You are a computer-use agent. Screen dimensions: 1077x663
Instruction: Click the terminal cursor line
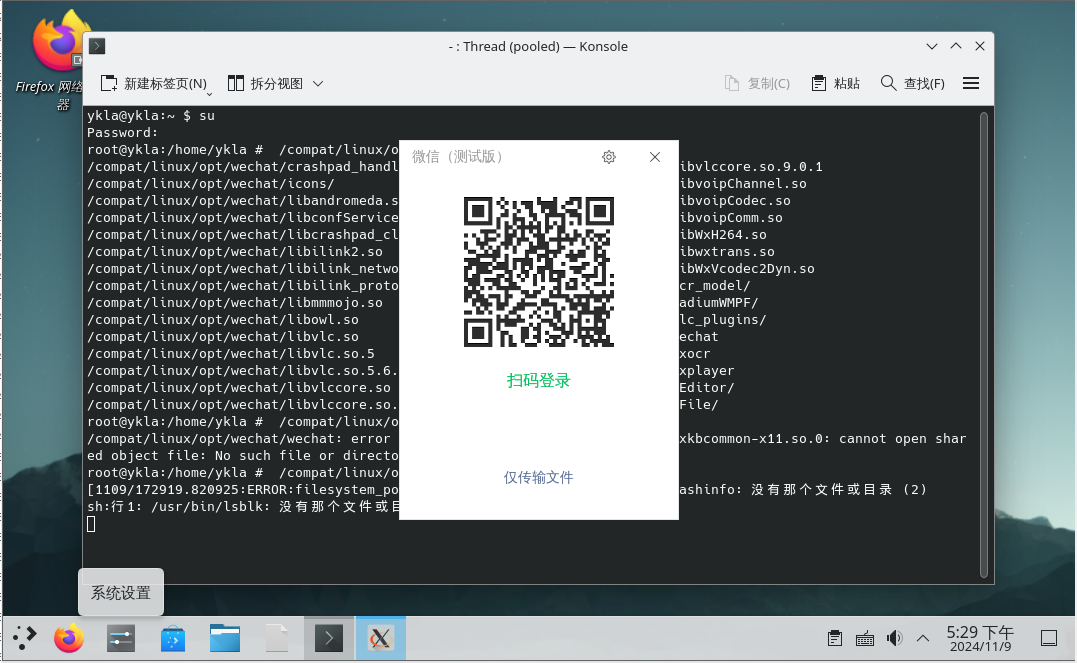point(91,524)
